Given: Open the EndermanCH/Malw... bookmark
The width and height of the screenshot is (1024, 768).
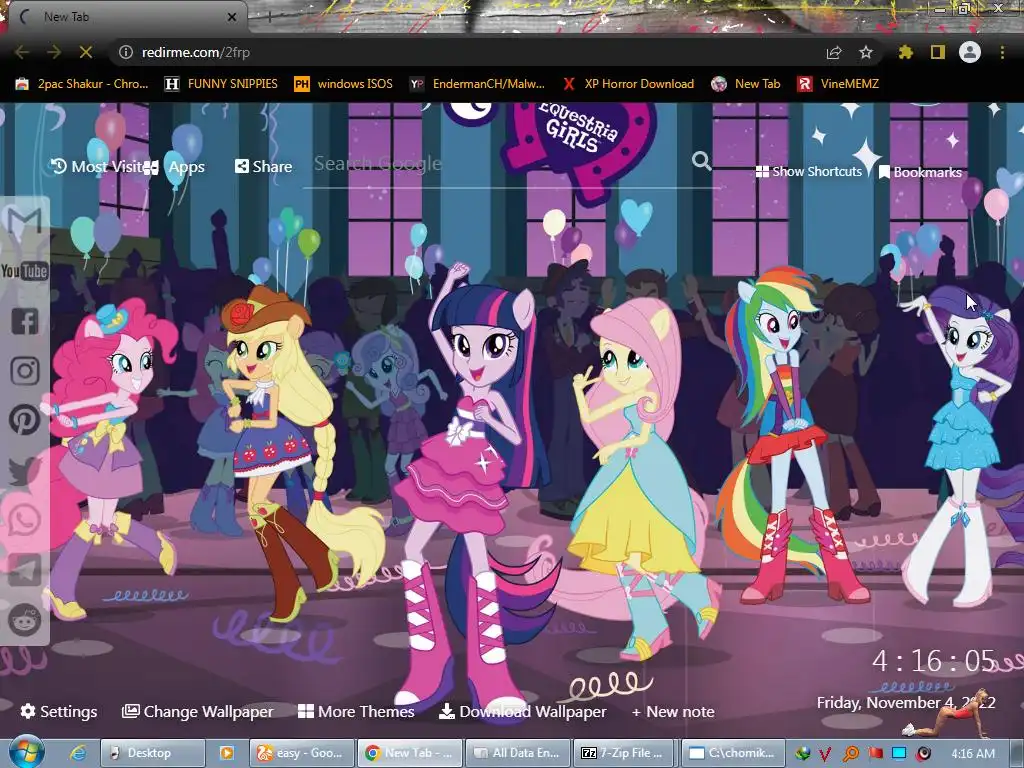Looking at the screenshot, I should pyautogui.click(x=477, y=84).
